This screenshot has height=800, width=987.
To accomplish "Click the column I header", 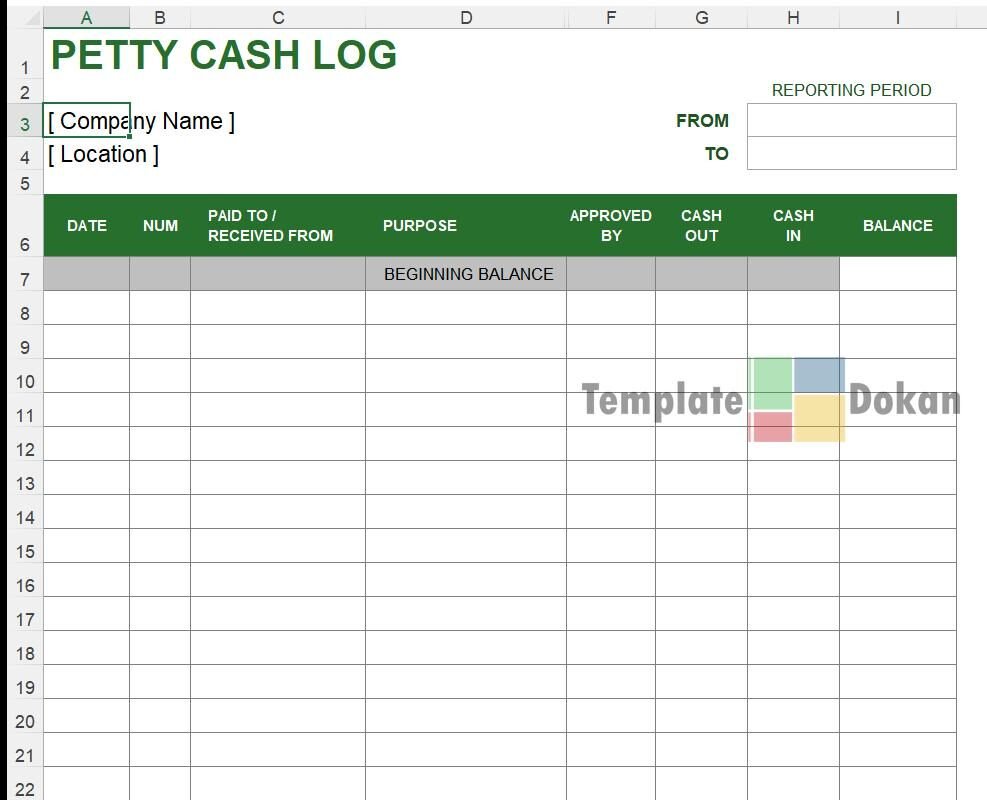I will (897, 18).
